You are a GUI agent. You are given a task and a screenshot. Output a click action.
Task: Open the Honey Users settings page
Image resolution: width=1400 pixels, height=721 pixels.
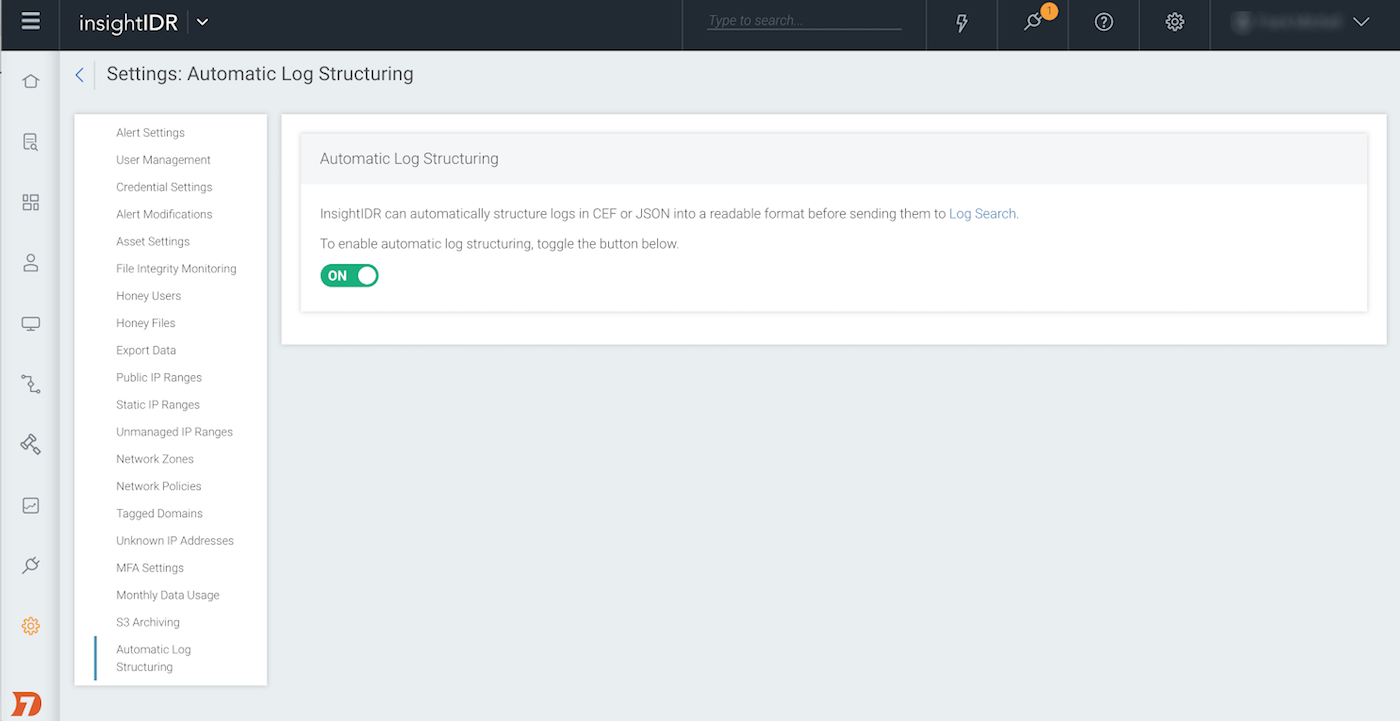148,296
